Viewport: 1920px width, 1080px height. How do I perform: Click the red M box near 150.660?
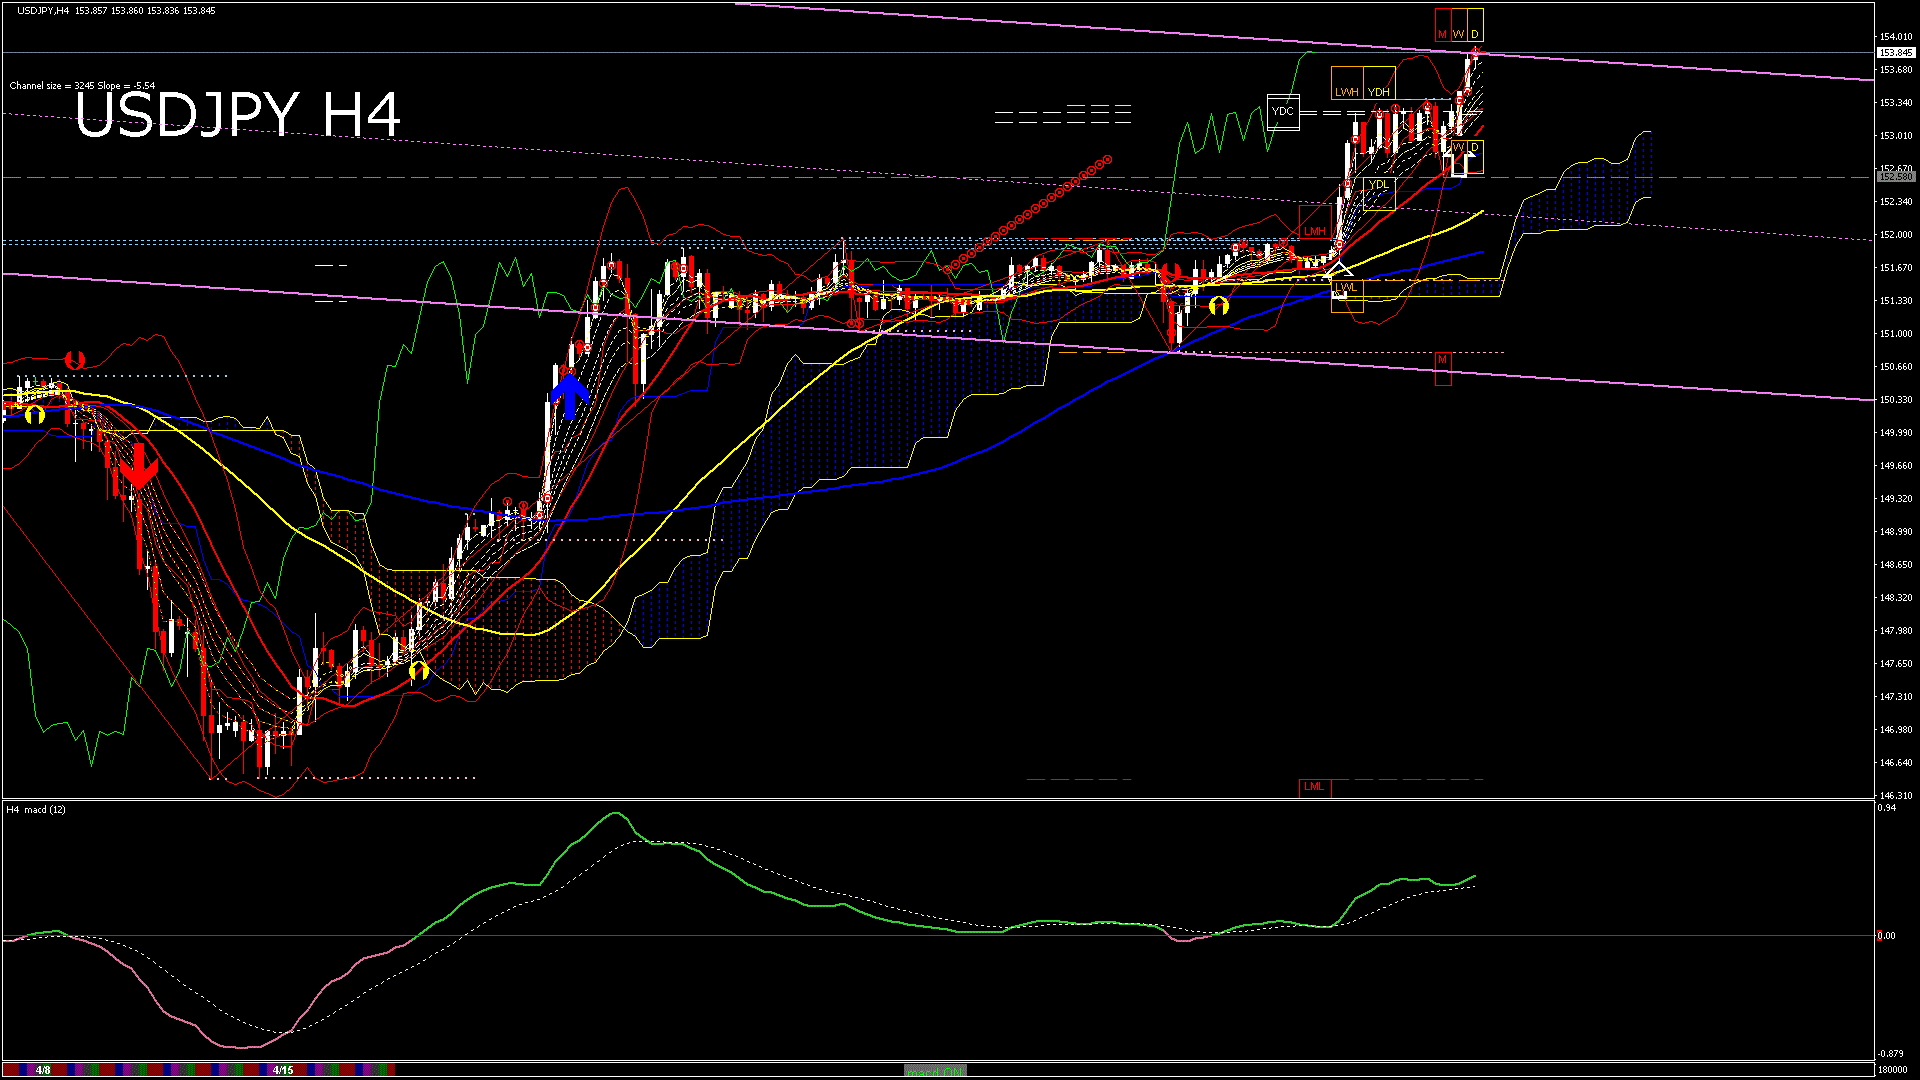(1443, 368)
